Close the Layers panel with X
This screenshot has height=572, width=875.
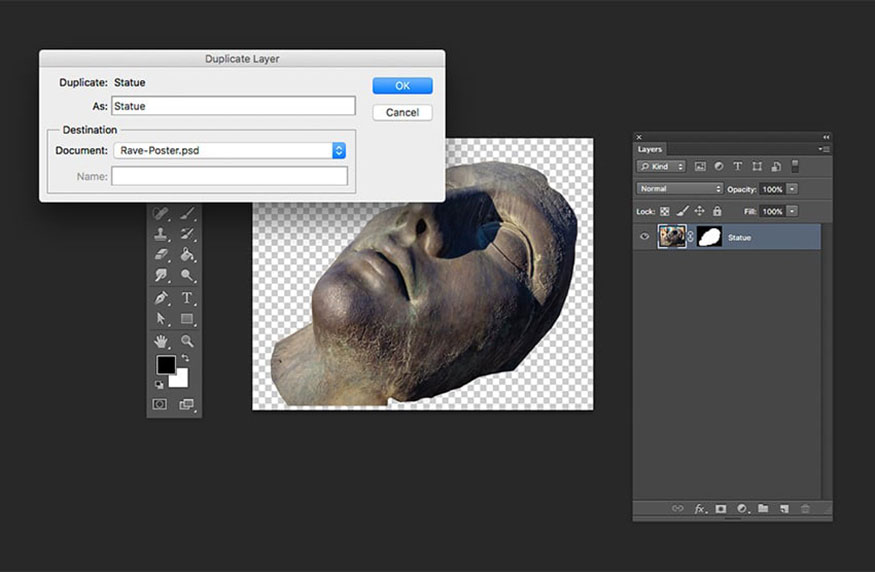[640, 137]
